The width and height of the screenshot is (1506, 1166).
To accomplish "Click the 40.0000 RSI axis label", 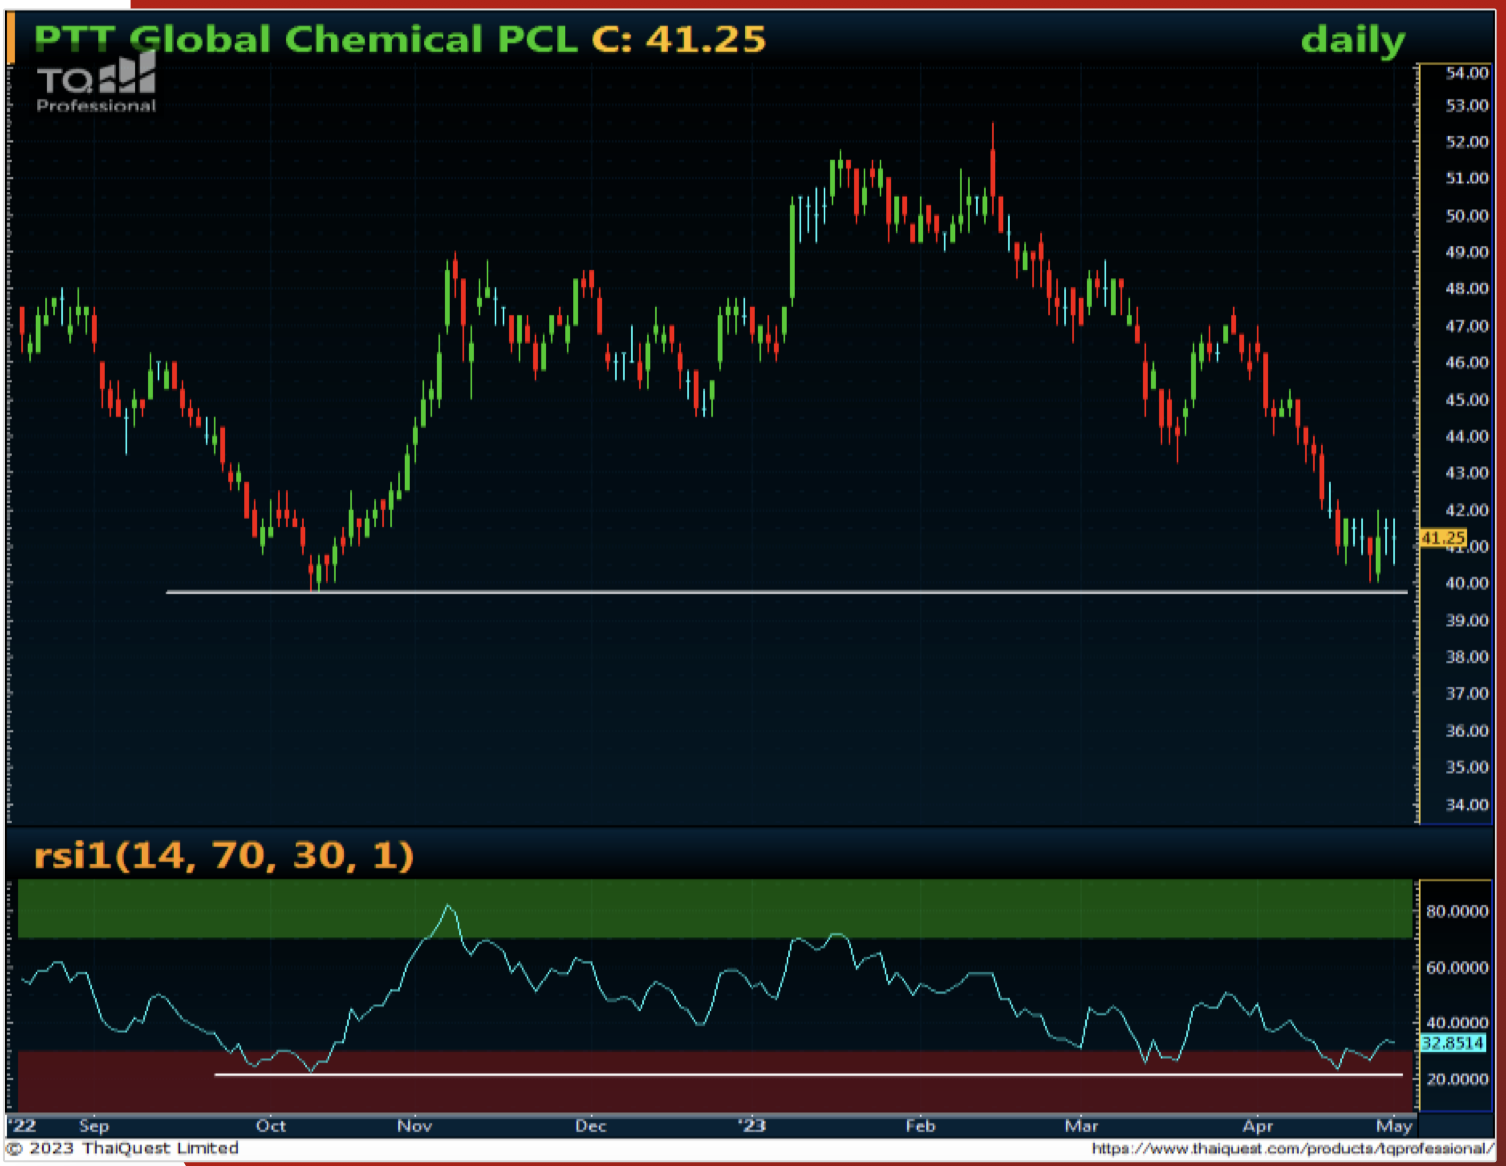I will tap(1457, 1023).
